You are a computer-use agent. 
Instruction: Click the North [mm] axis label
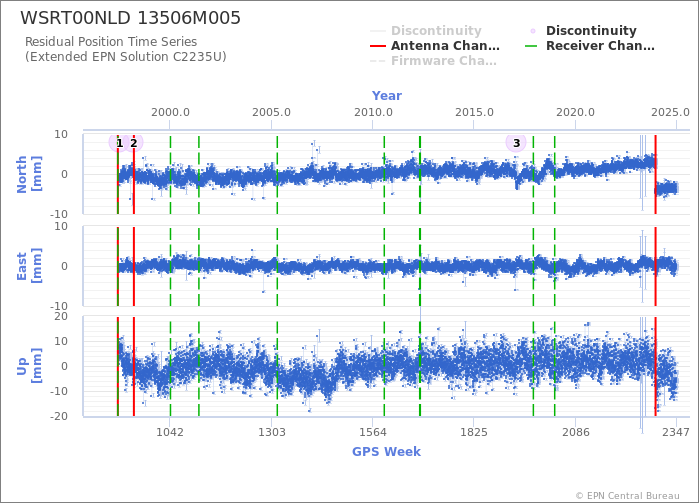pyautogui.click(x=29, y=174)
